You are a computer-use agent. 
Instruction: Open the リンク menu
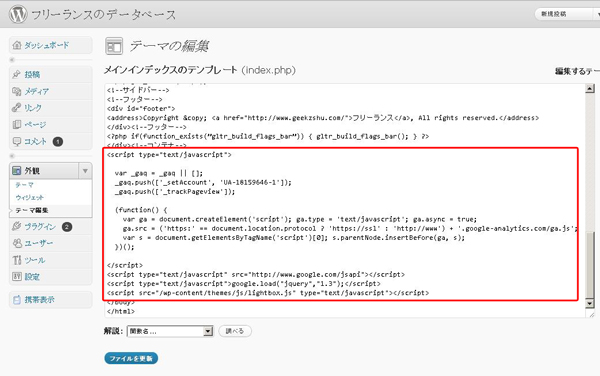pos(33,108)
